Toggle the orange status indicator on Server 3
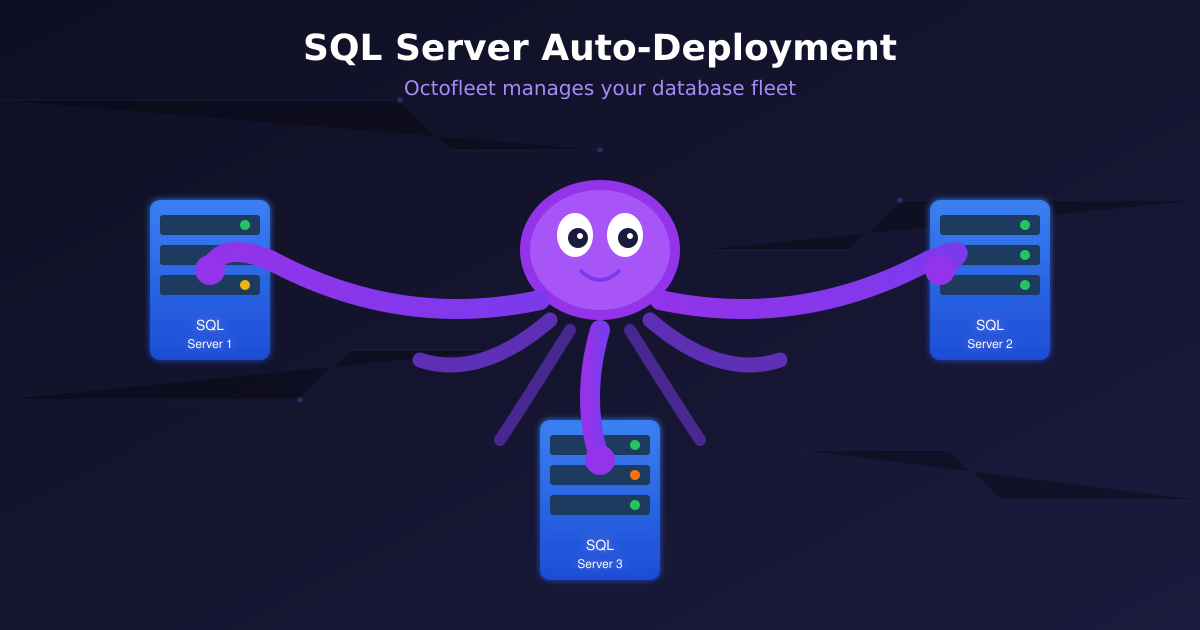 click(x=637, y=473)
